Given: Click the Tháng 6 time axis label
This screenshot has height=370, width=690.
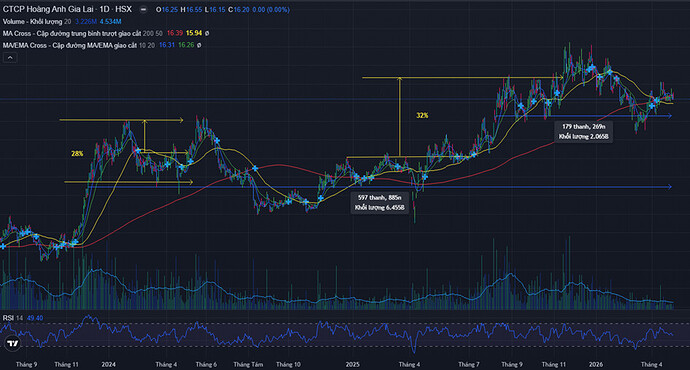Looking at the screenshot, I should pyautogui.click(x=206, y=364).
